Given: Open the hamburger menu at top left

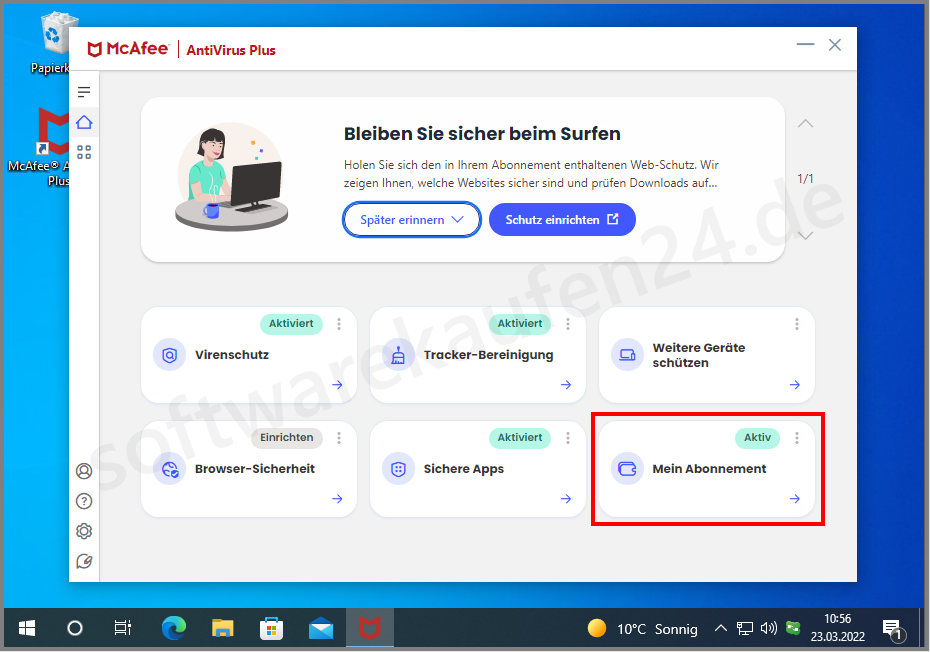Looking at the screenshot, I should coord(84,90).
